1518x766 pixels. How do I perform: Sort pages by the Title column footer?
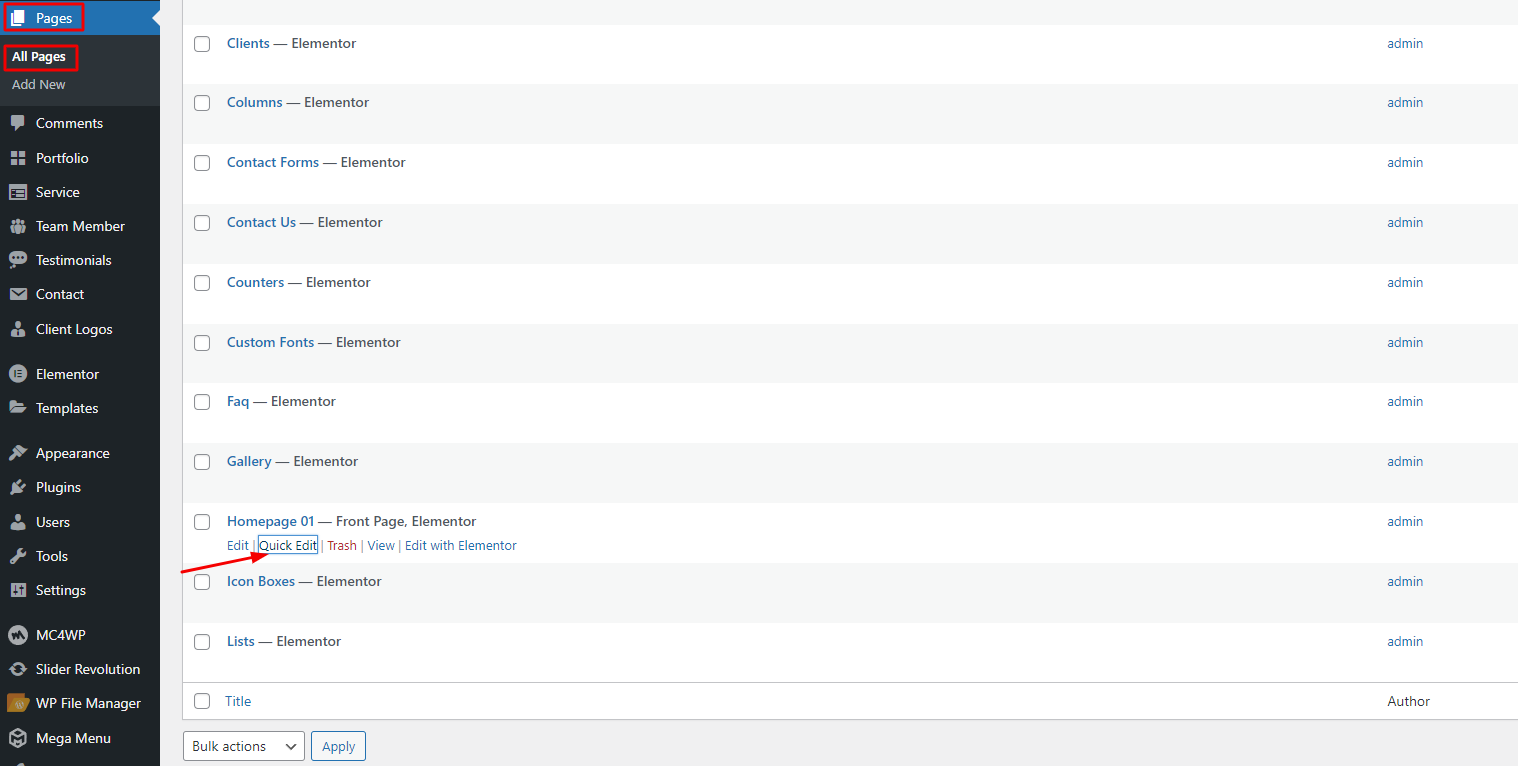[238, 701]
